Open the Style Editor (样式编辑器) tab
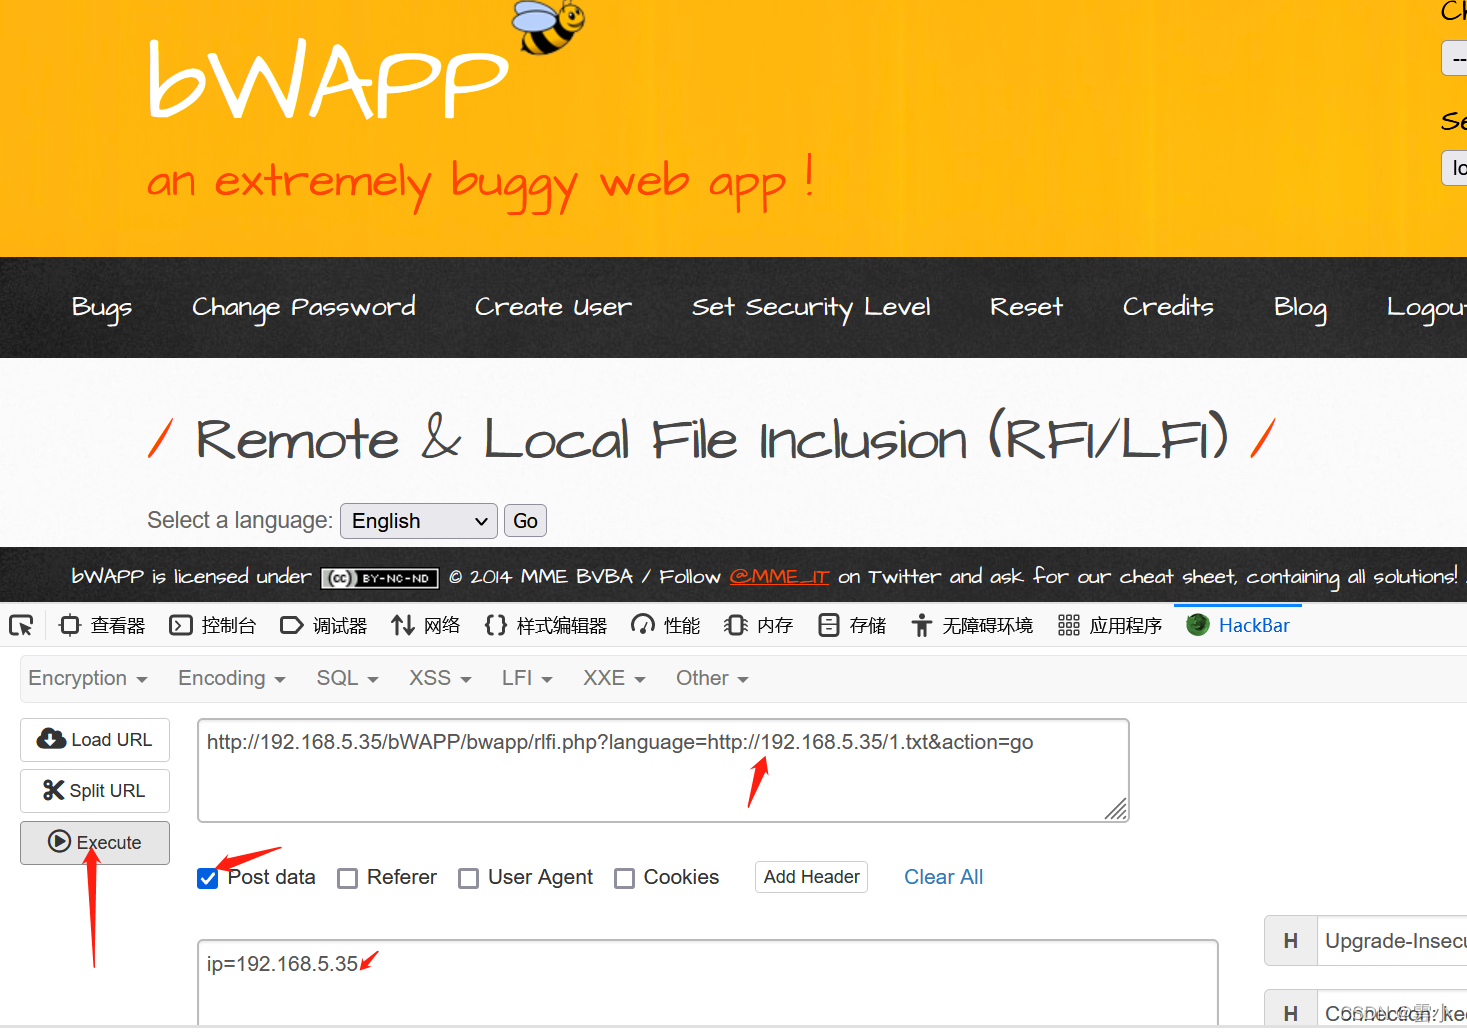The height and width of the screenshot is (1032, 1467). click(x=546, y=626)
